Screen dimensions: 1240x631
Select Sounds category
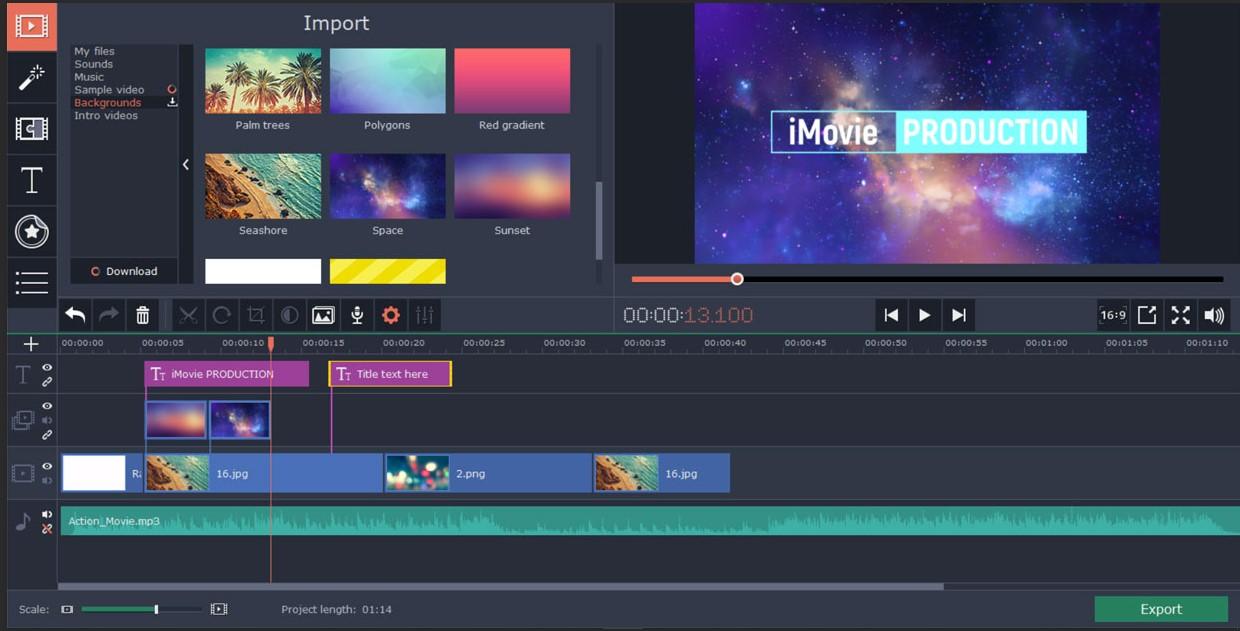tap(93, 64)
